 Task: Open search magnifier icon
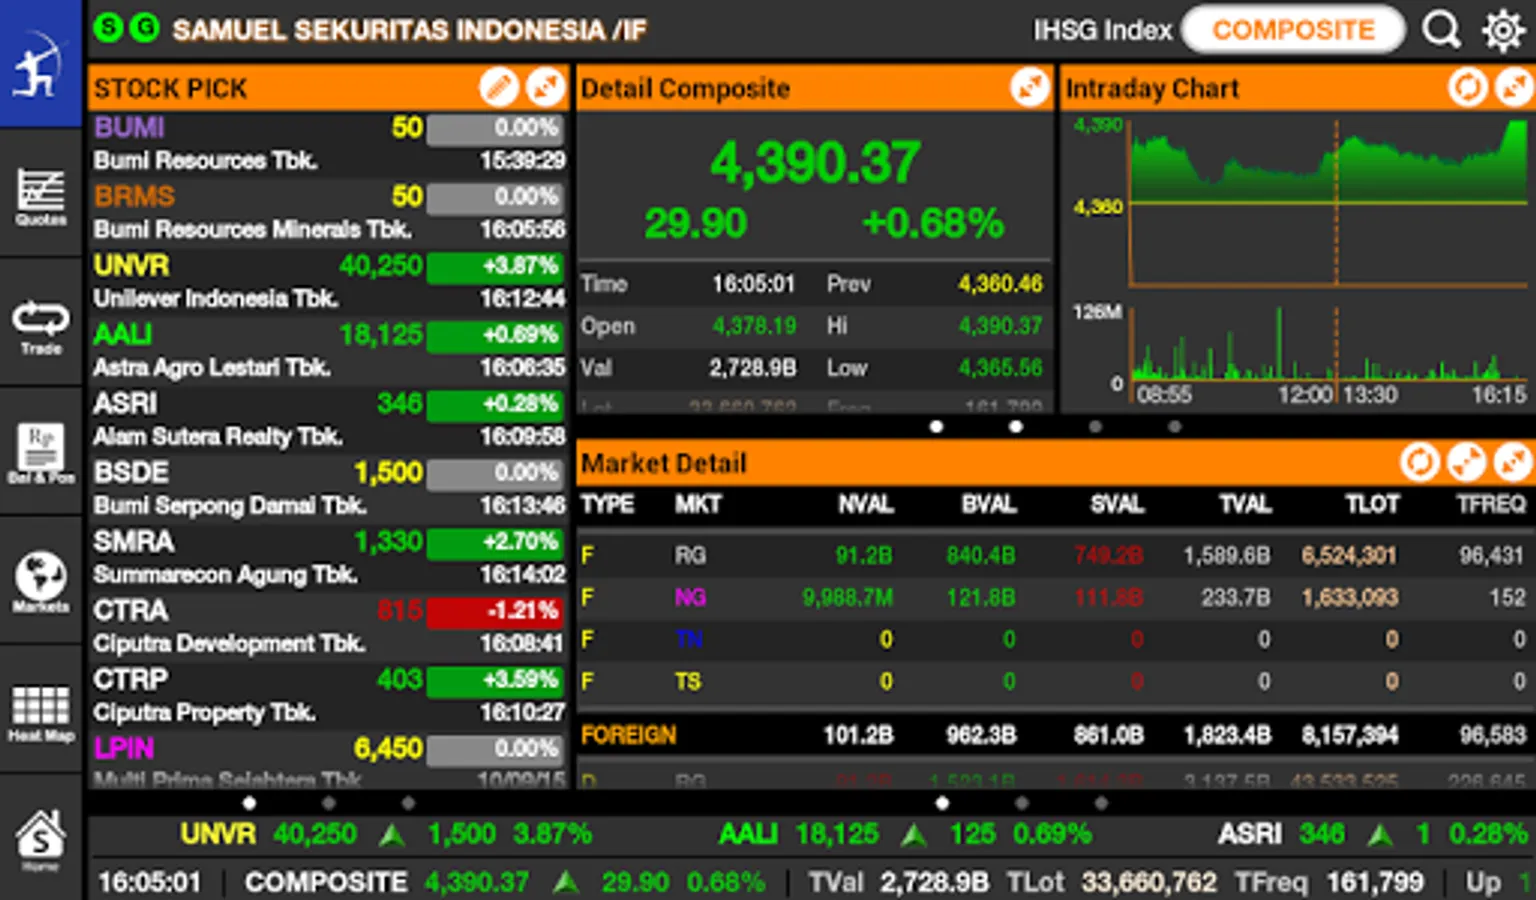[x=1441, y=30]
